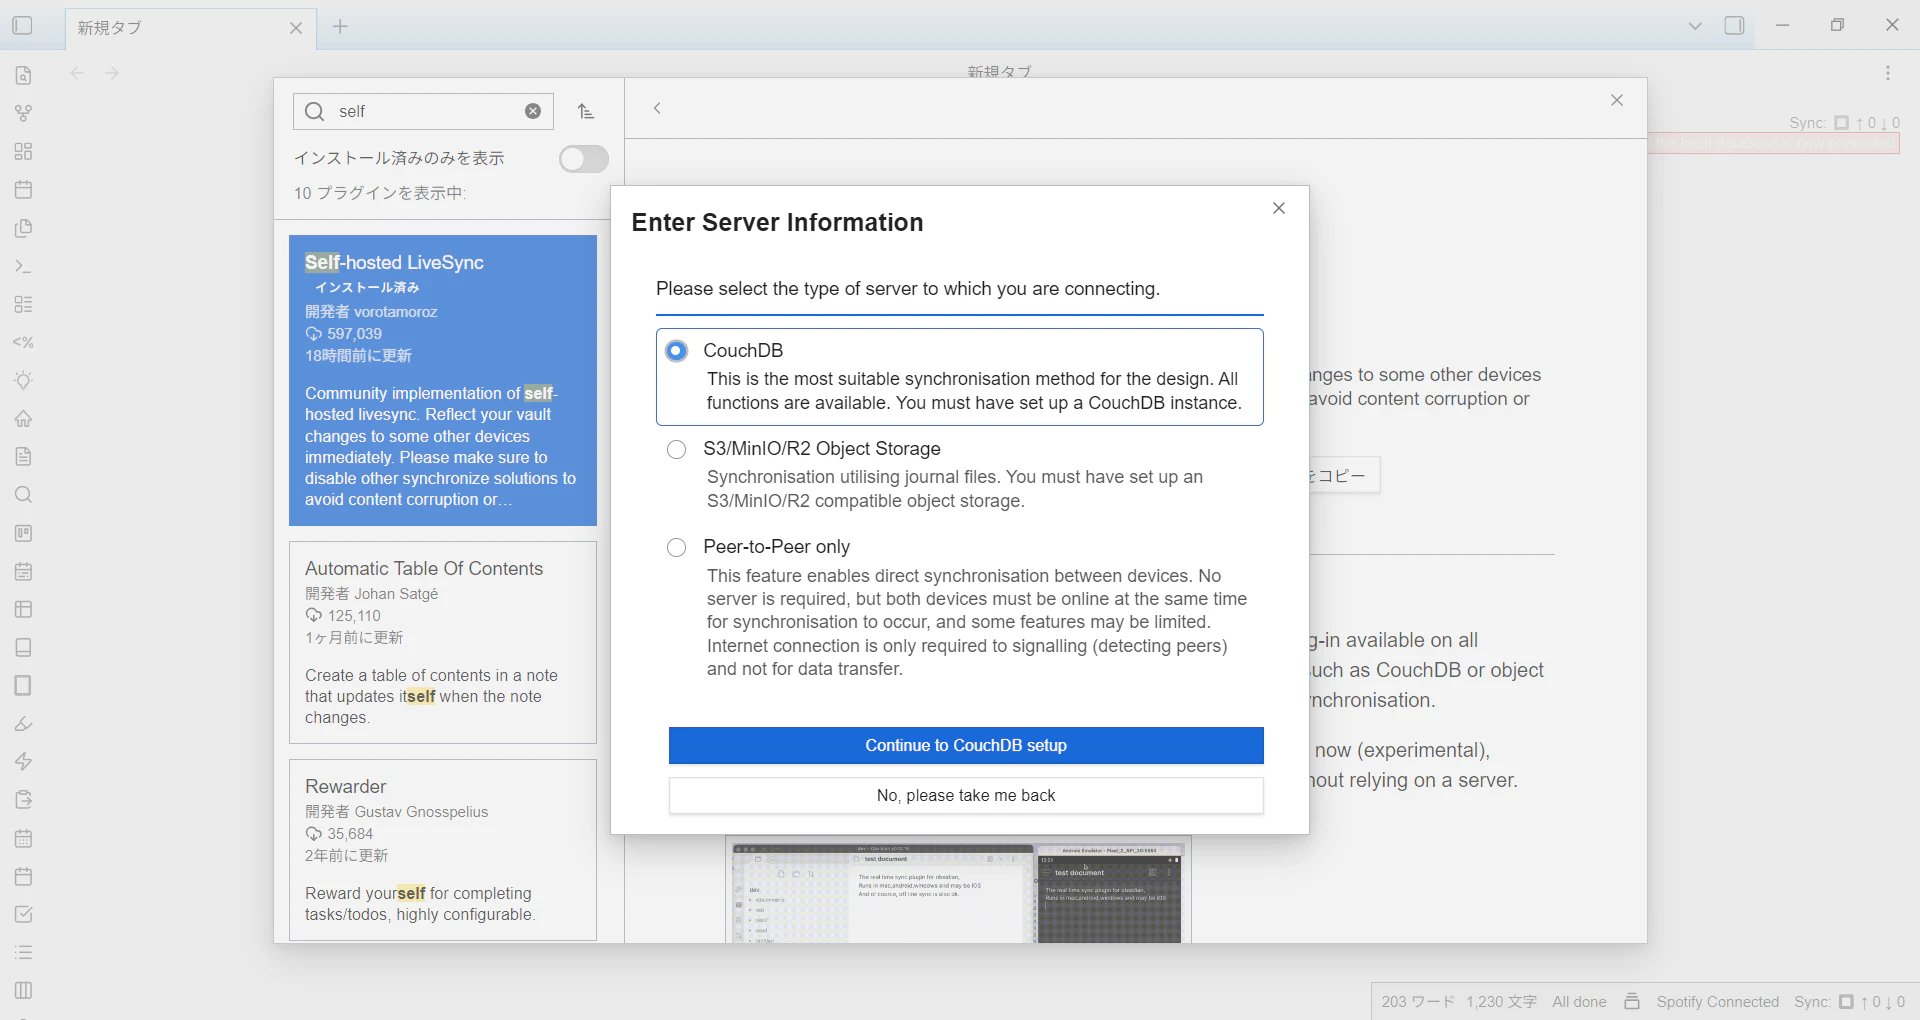Select Automatic Table Of Contents plugin
The image size is (1920, 1020).
coord(443,643)
